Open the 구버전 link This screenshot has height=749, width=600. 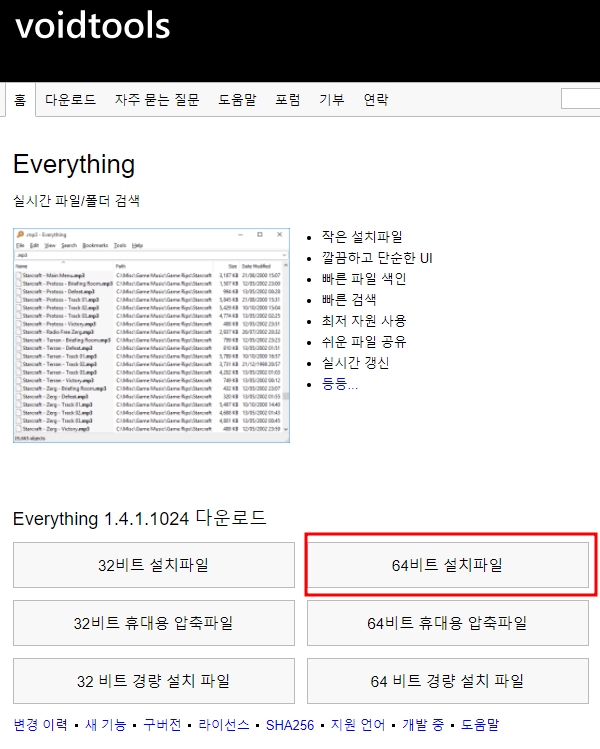(x=162, y=725)
